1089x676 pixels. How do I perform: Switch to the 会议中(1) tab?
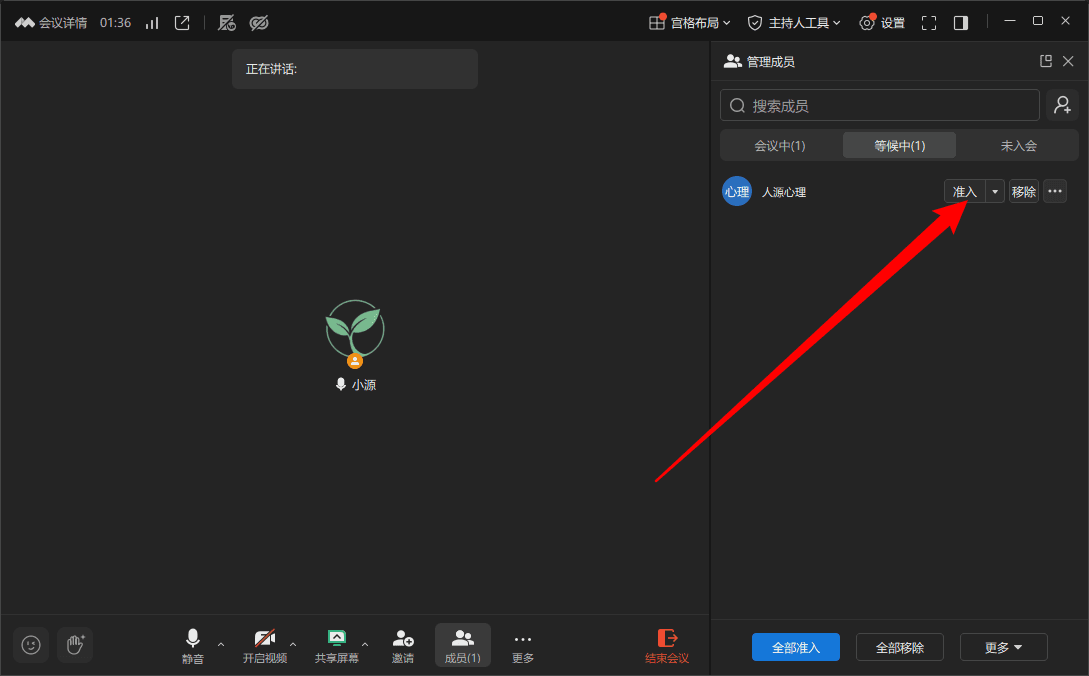tap(780, 146)
